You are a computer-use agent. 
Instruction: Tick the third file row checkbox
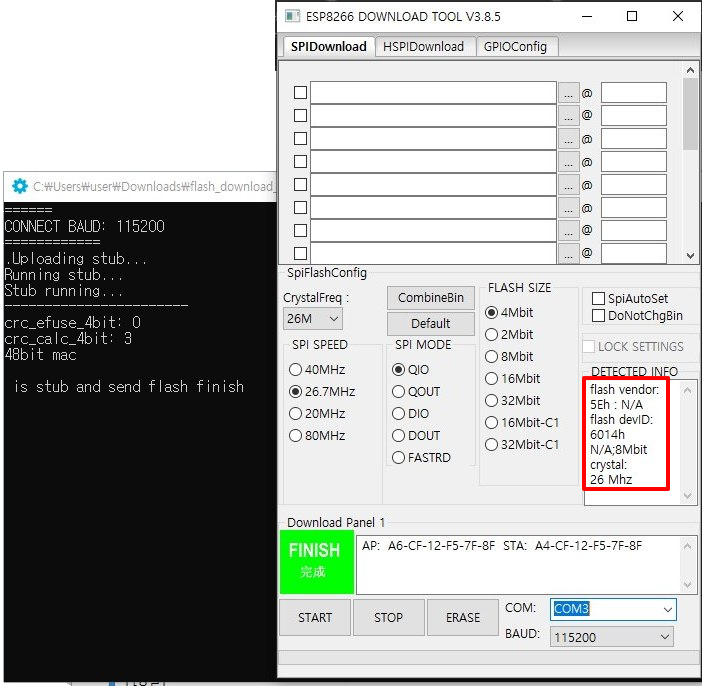pyautogui.click(x=300, y=138)
